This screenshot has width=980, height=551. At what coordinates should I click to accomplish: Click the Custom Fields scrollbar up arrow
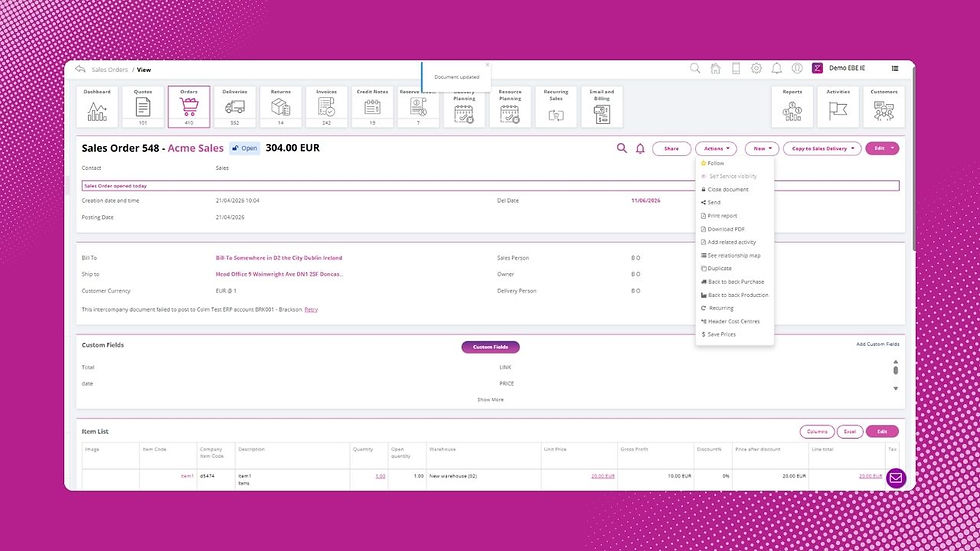click(896, 362)
